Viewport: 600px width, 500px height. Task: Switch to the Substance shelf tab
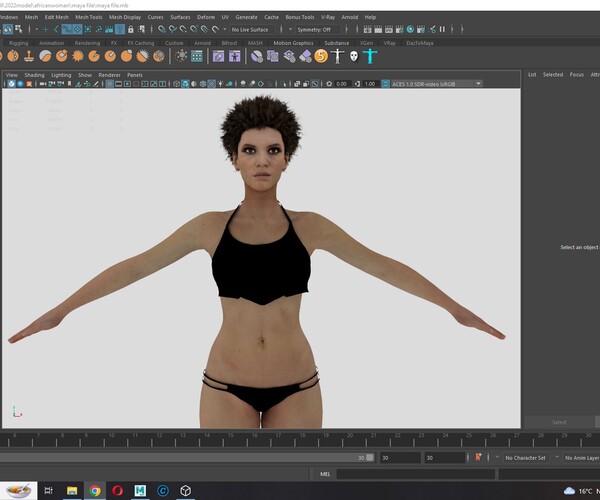[337, 43]
